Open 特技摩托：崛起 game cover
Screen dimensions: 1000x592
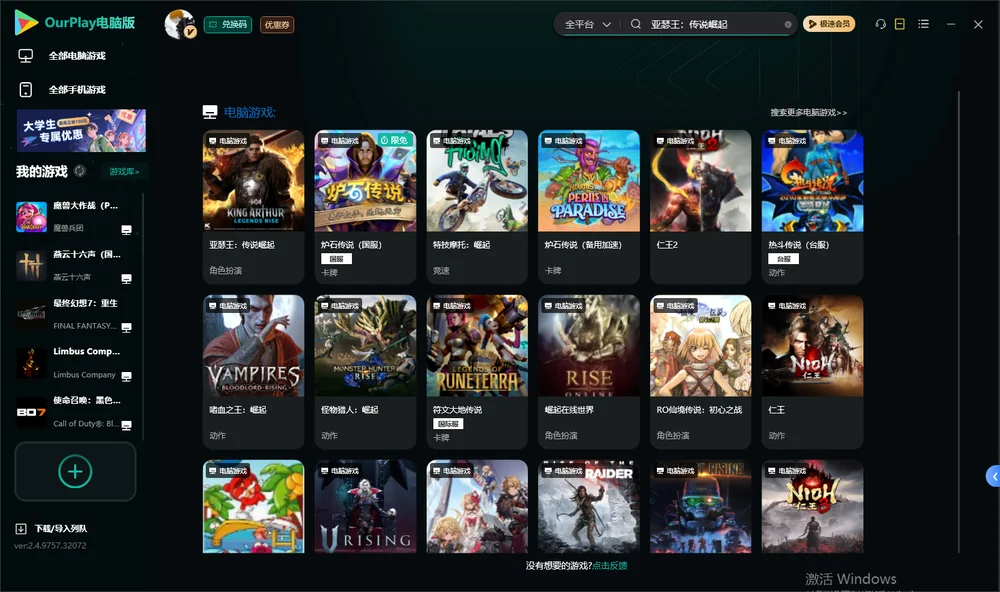477,181
